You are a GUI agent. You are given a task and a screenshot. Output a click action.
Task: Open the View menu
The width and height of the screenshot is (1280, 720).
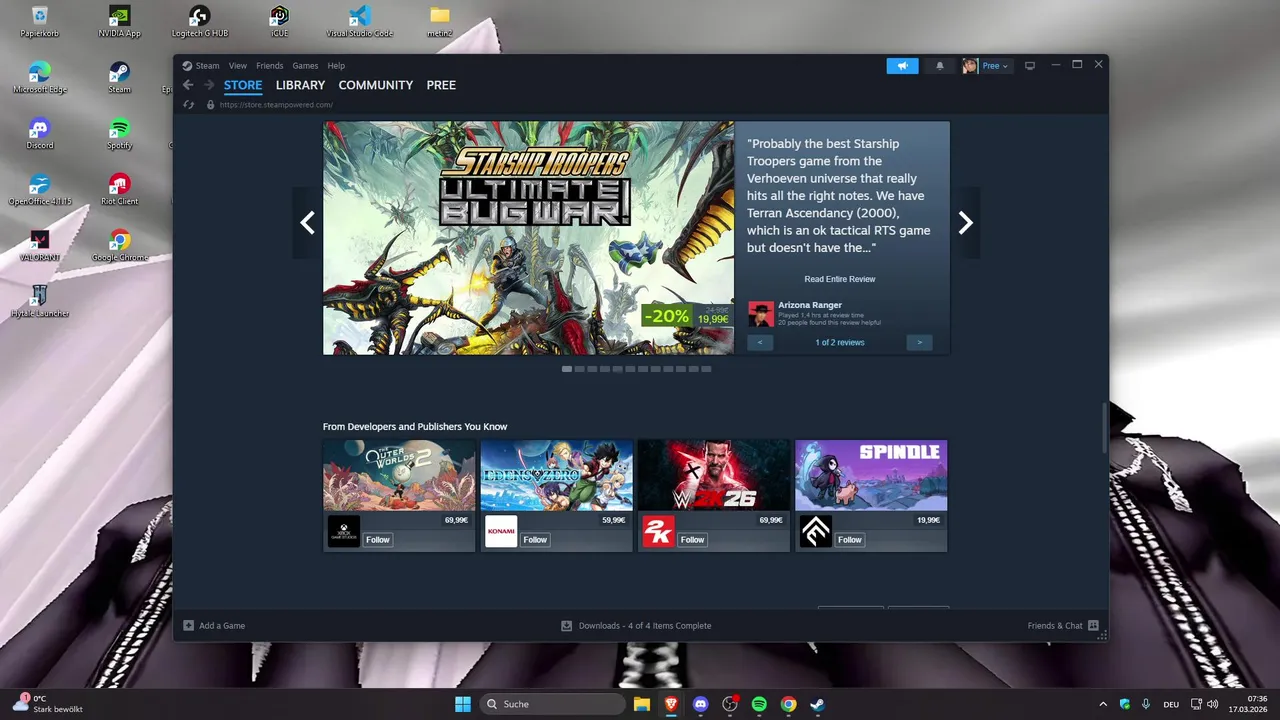coord(237,66)
